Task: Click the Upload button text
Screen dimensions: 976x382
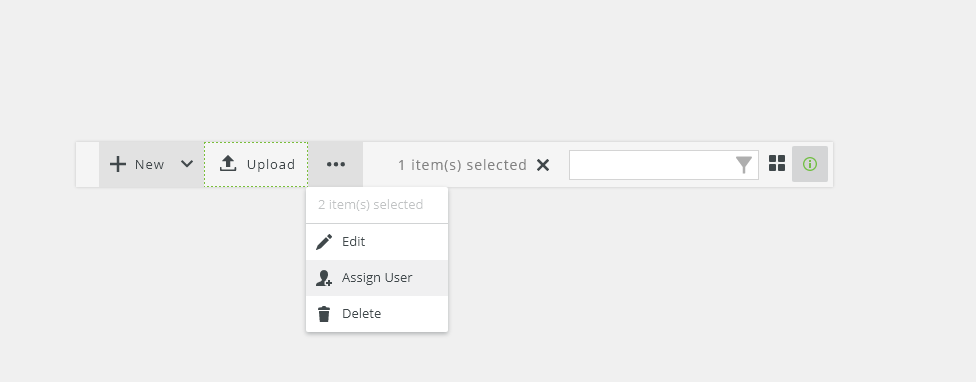Action: pyautogui.click(x=271, y=165)
